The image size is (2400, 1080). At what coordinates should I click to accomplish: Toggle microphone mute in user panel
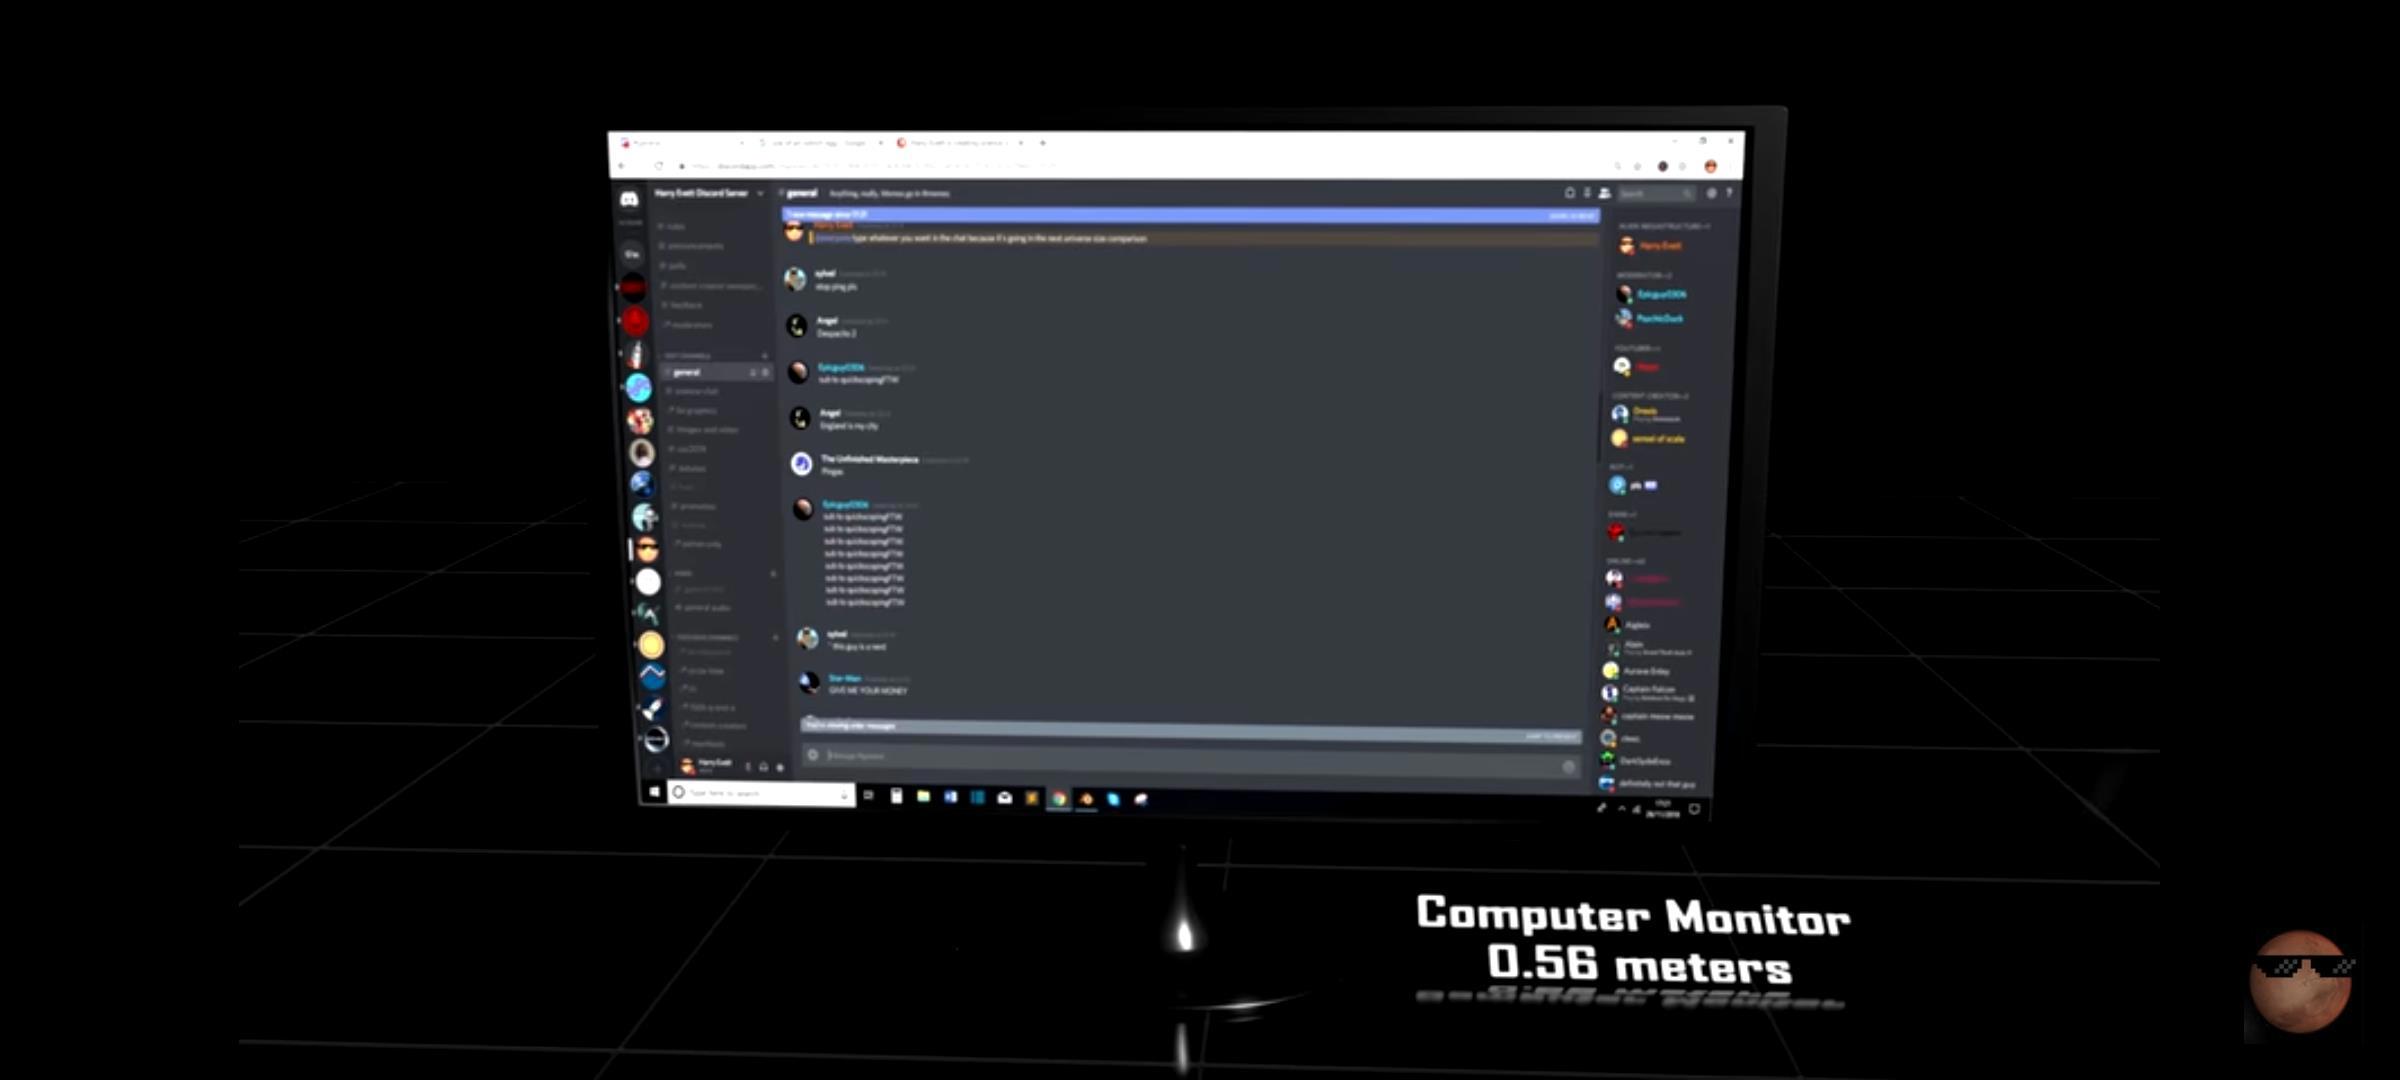[748, 767]
